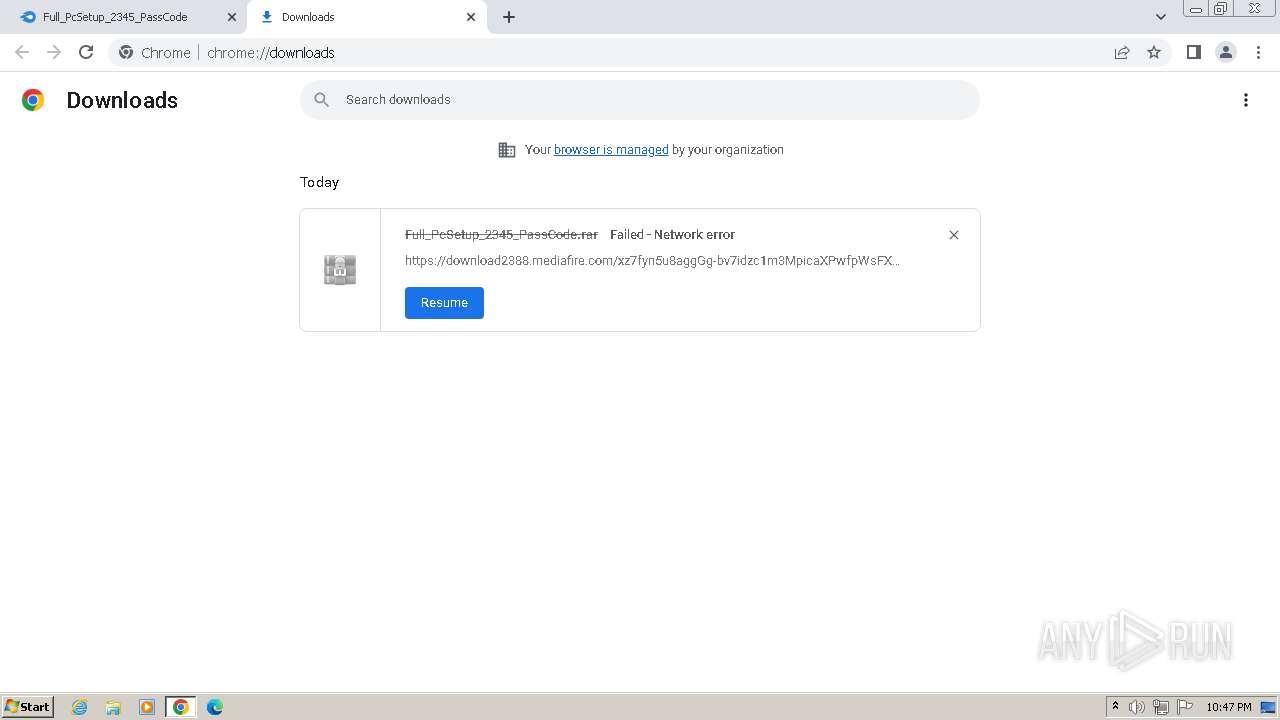Click the Chrome logo beside Downloads
The width and height of the screenshot is (1280, 720).
coord(33,100)
